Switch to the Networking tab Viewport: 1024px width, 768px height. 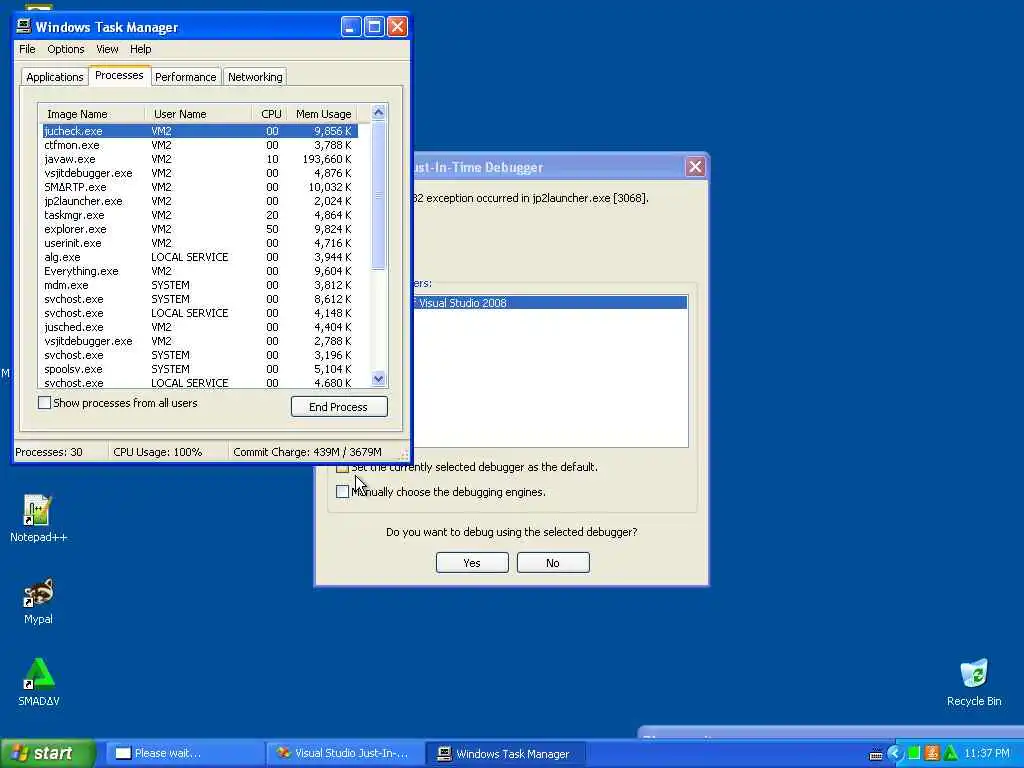coord(255,77)
